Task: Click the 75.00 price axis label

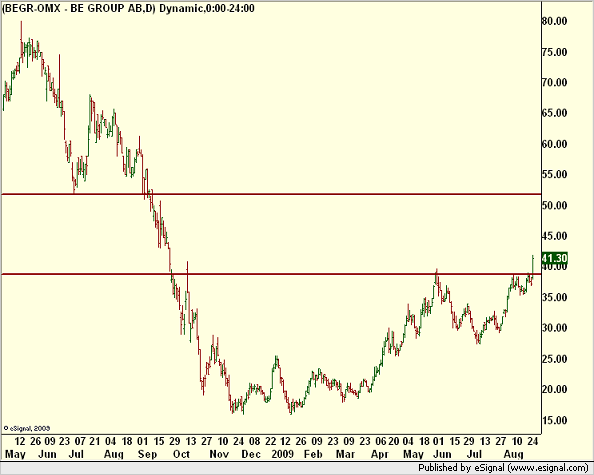Action: pyautogui.click(x=555, y=52)
